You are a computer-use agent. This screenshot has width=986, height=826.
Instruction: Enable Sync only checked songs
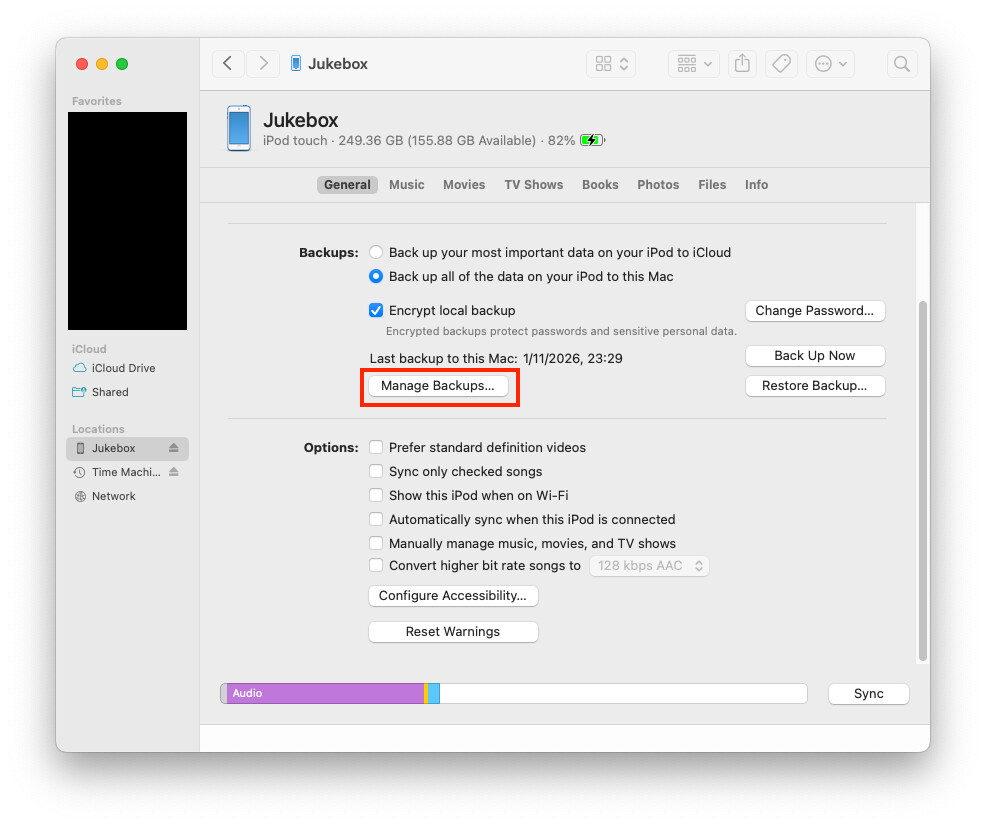pyautogui.click(x=376, y=472)
